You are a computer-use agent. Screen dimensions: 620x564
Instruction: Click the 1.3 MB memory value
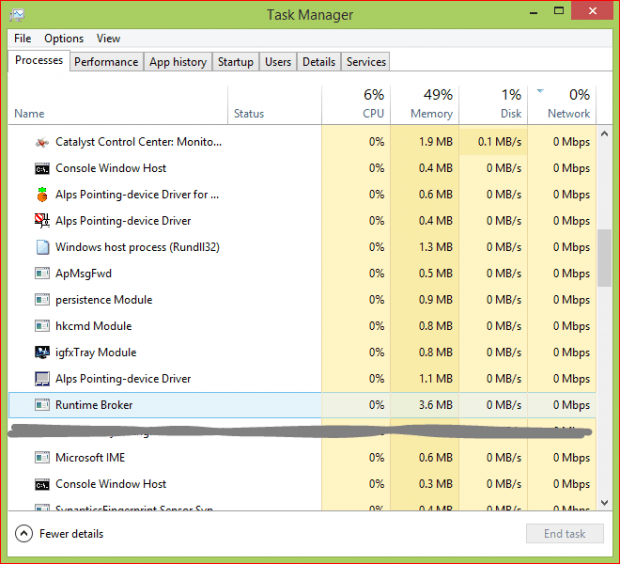[x=435, y=247]
